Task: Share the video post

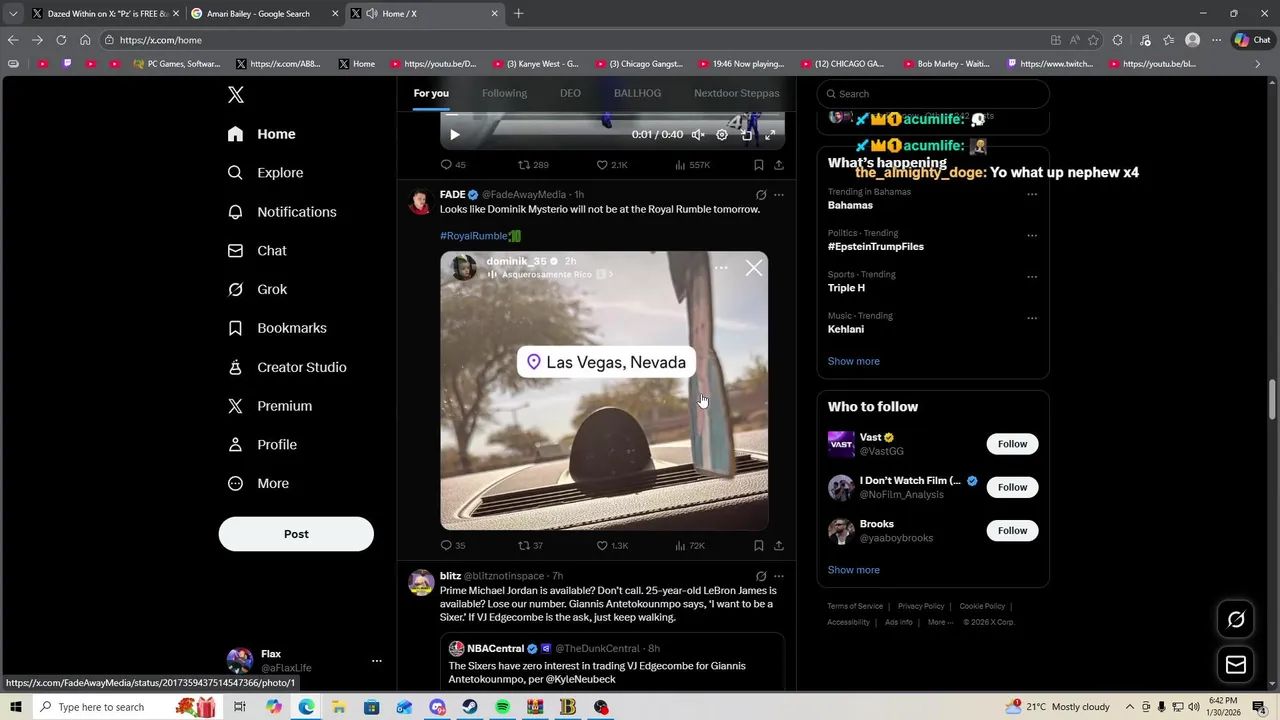Action: click(x=779, y=165)
